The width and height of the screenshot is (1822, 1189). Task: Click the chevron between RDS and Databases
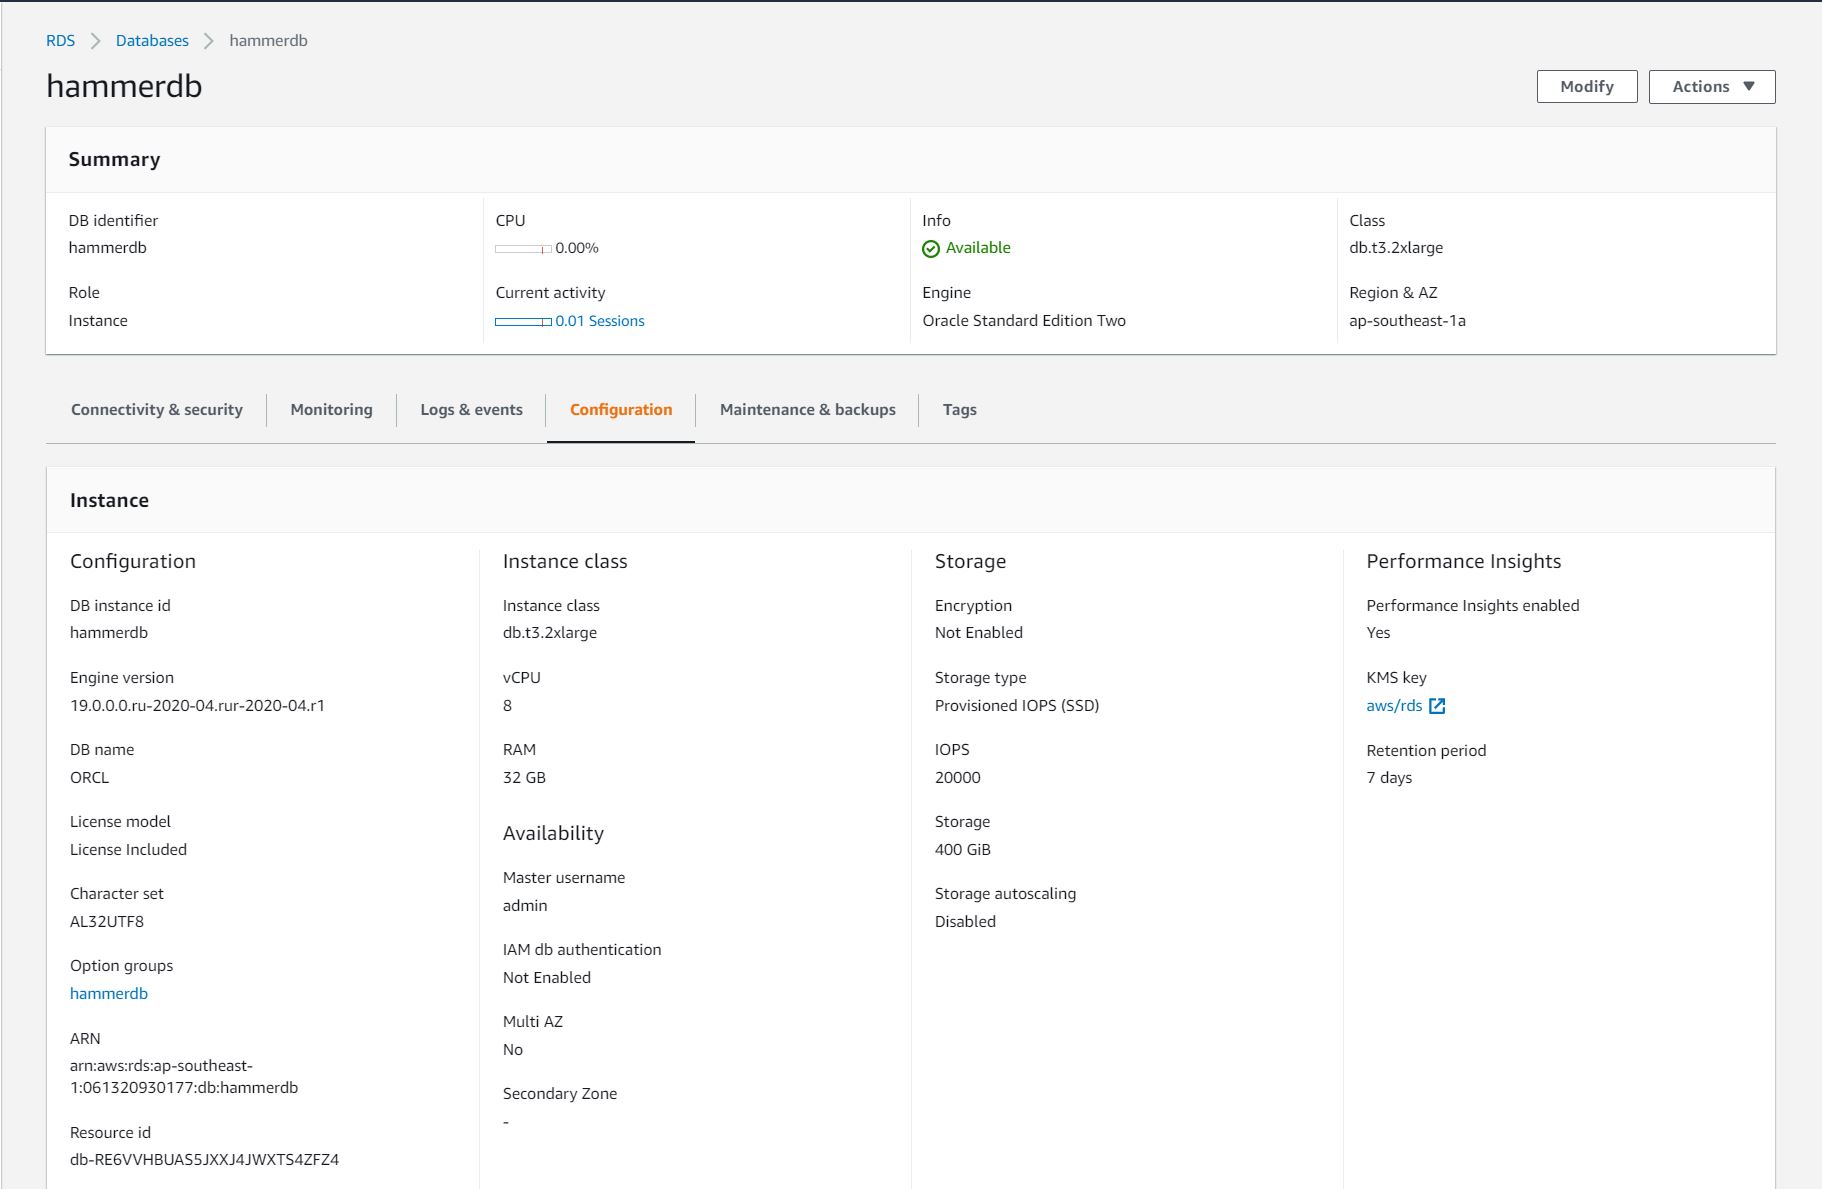(96, 41)
